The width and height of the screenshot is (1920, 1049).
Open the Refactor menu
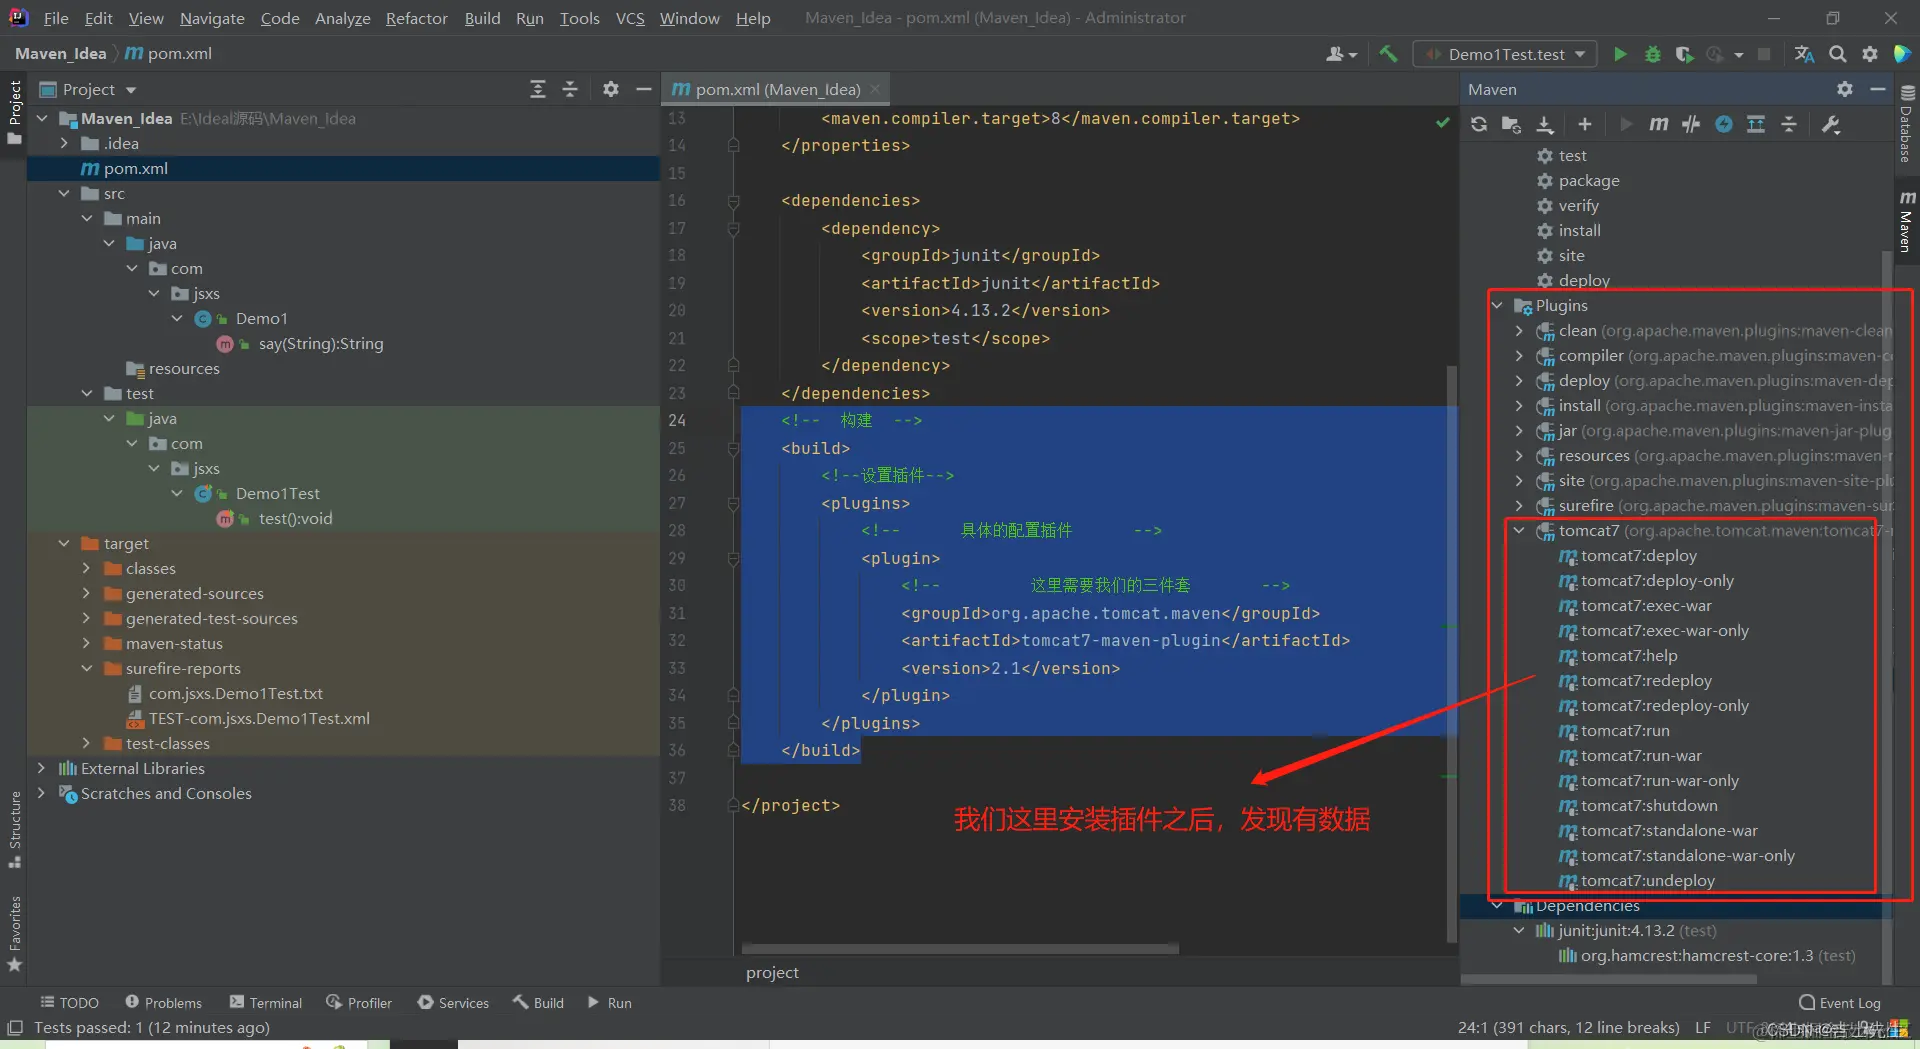pyautogui.click(x=417, y=18)
